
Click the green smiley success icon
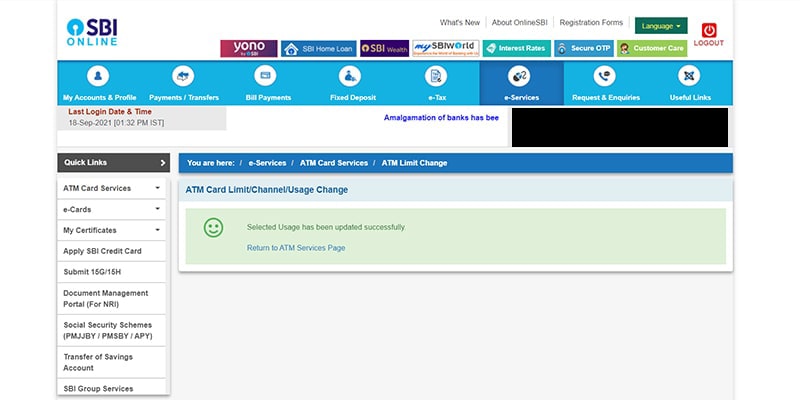pyautogui.click(x=213, y=228)
